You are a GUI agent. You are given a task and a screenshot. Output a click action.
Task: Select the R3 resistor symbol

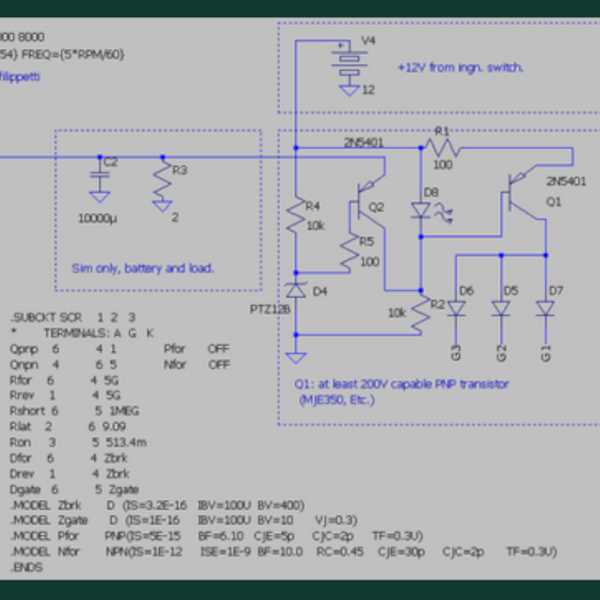tap(163, 179)
